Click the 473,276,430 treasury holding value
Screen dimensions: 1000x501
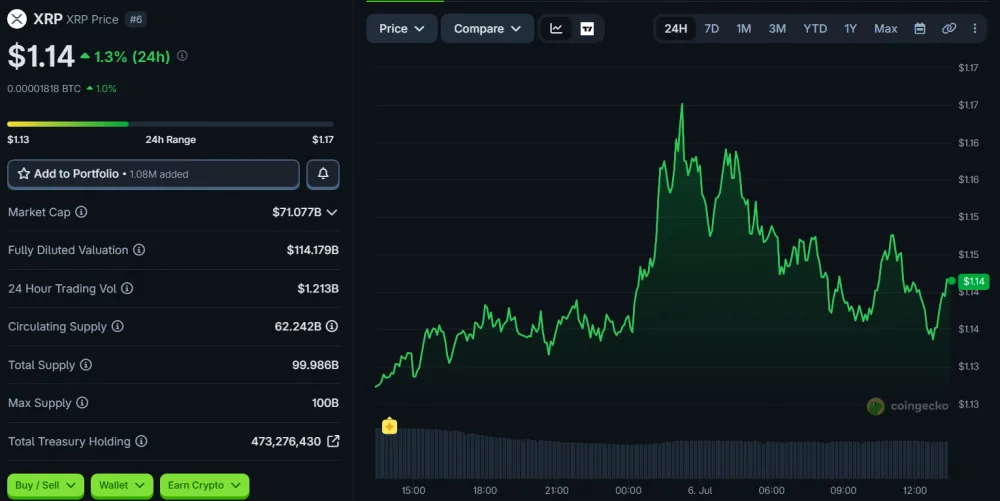286,441
